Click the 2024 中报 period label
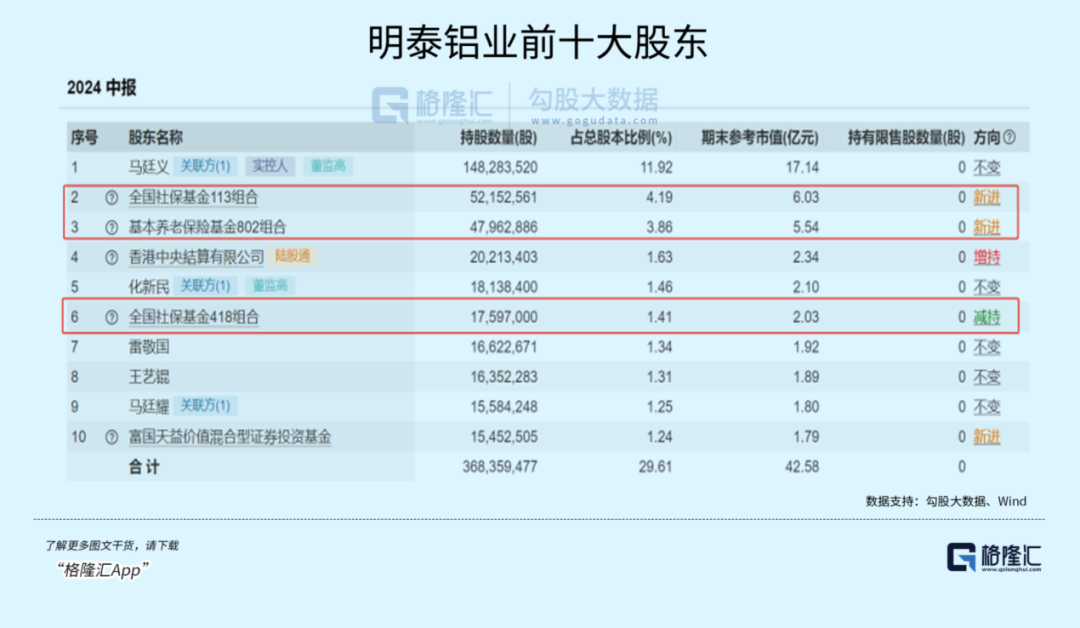This screenshot has height=628, width=1080. pyautogui.click(x=101, y=87)
